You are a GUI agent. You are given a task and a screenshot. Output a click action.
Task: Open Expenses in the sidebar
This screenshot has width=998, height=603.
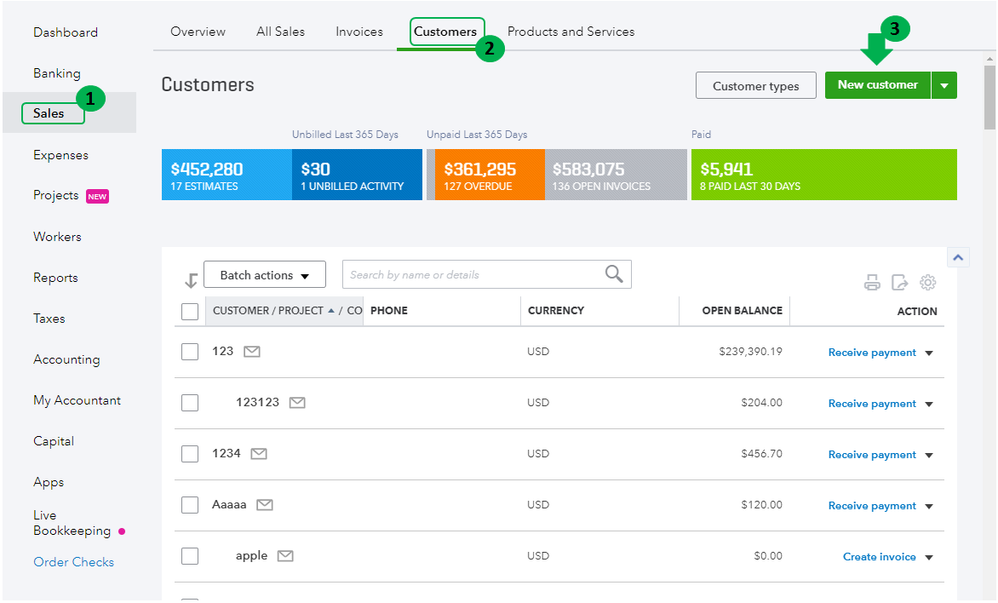pos(60,155)
